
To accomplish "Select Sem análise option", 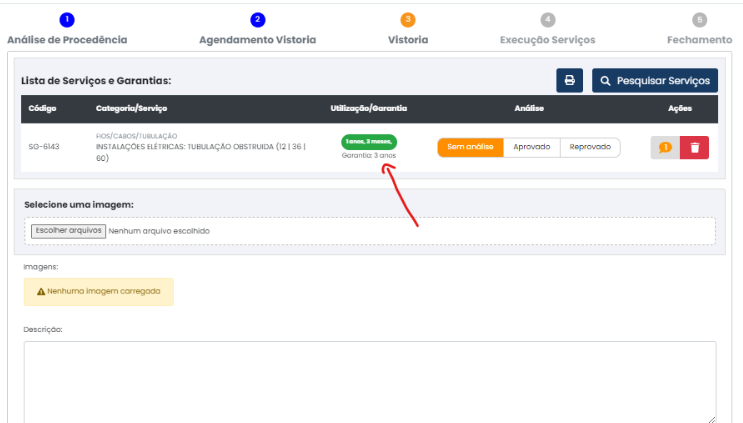I will [470, 147].
